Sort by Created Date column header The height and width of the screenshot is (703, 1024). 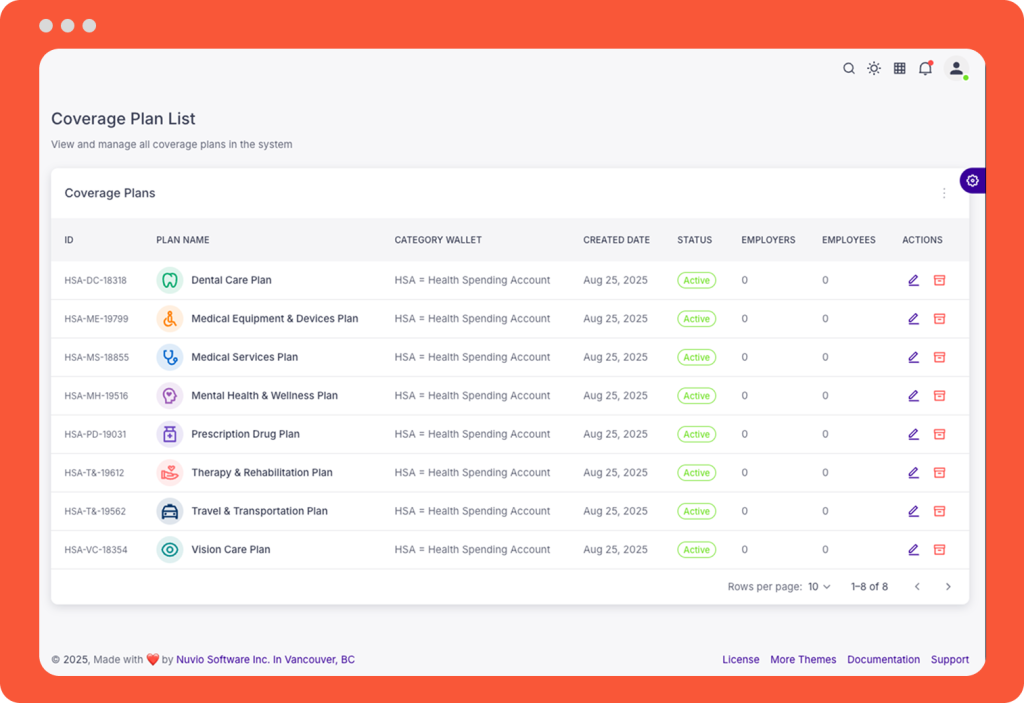[x=616, y=240]
